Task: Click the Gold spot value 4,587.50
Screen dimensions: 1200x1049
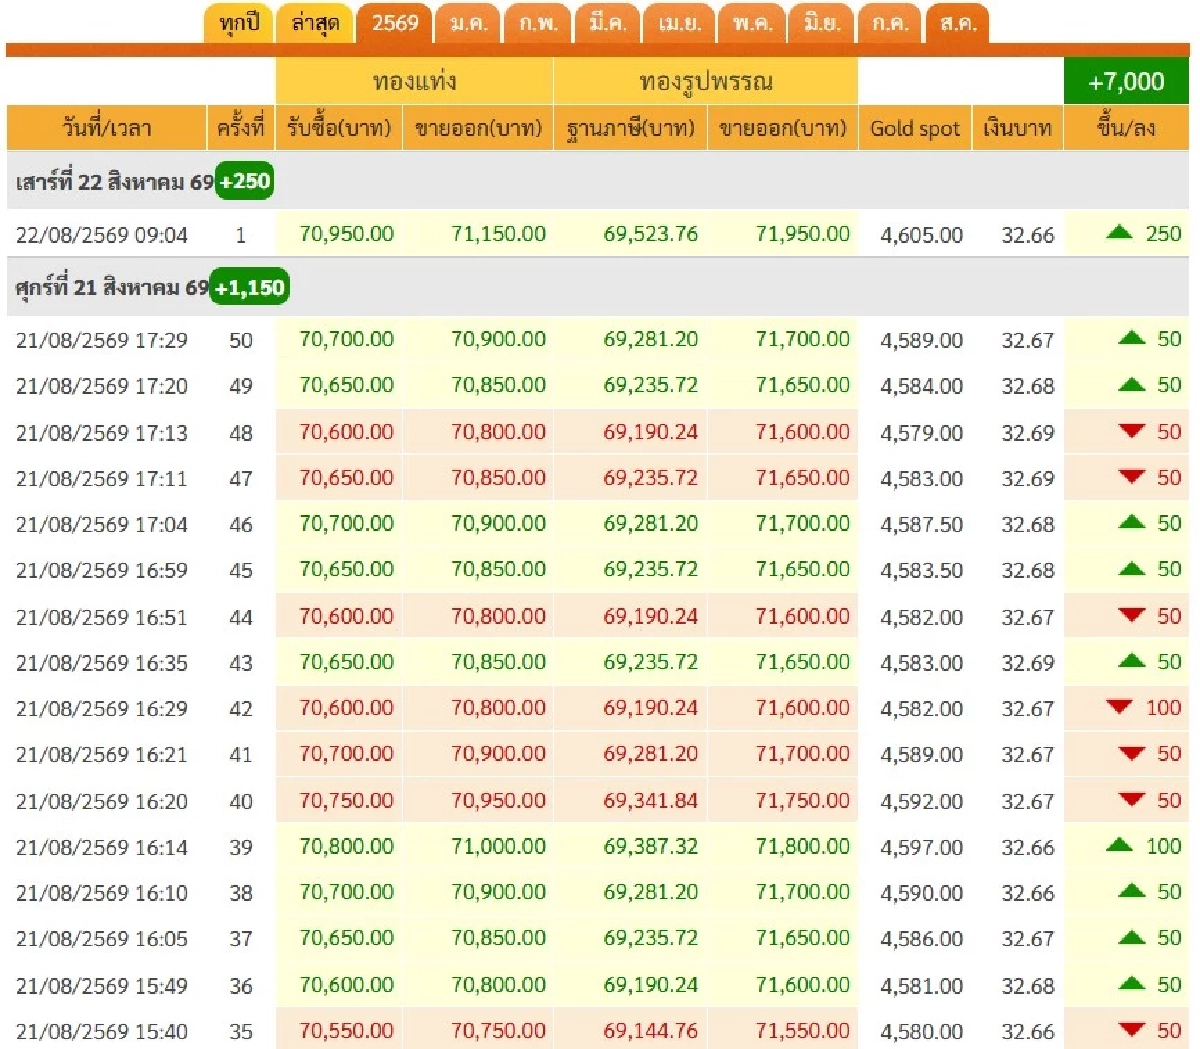Action: click(921, 524)
